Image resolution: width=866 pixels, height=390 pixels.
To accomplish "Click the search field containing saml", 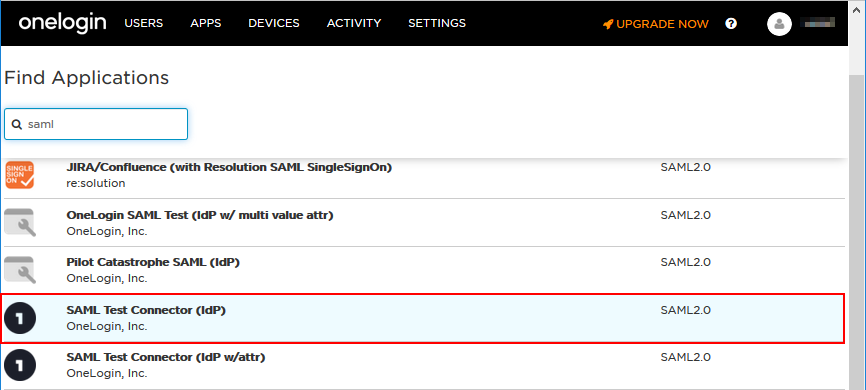I will tap(96, 124).
